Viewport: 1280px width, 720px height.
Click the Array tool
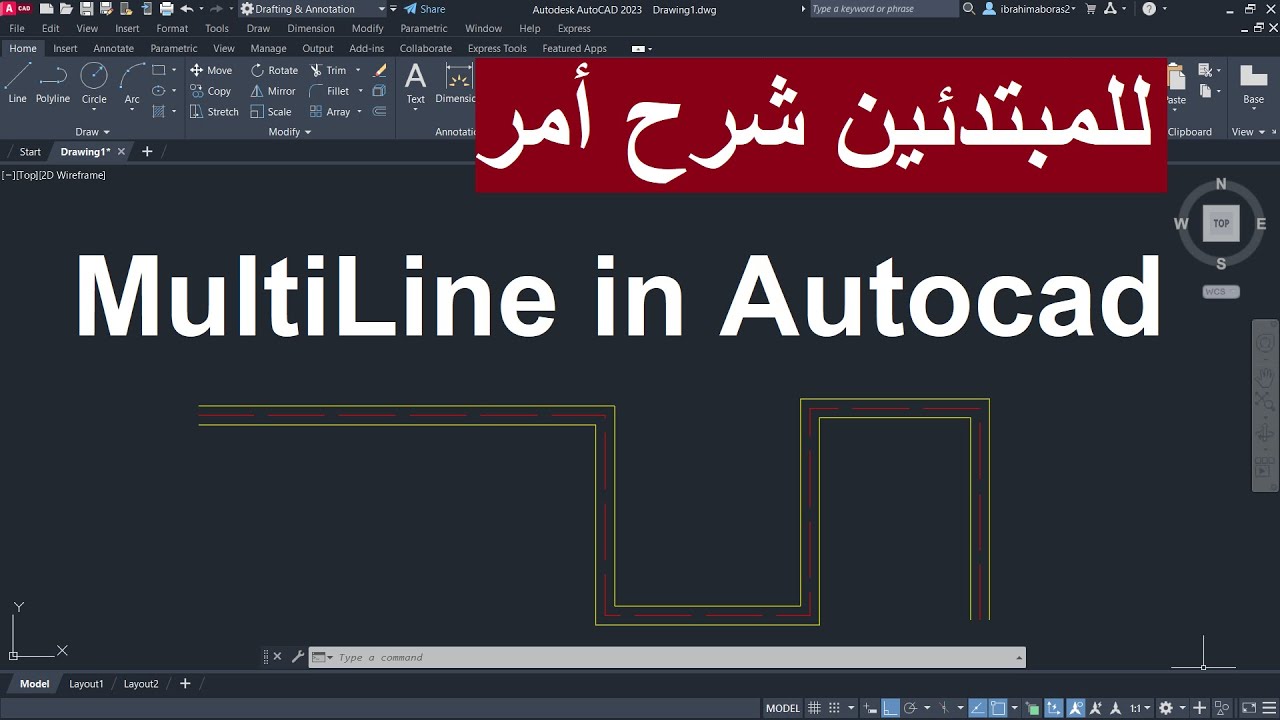[x=330, y=112]
